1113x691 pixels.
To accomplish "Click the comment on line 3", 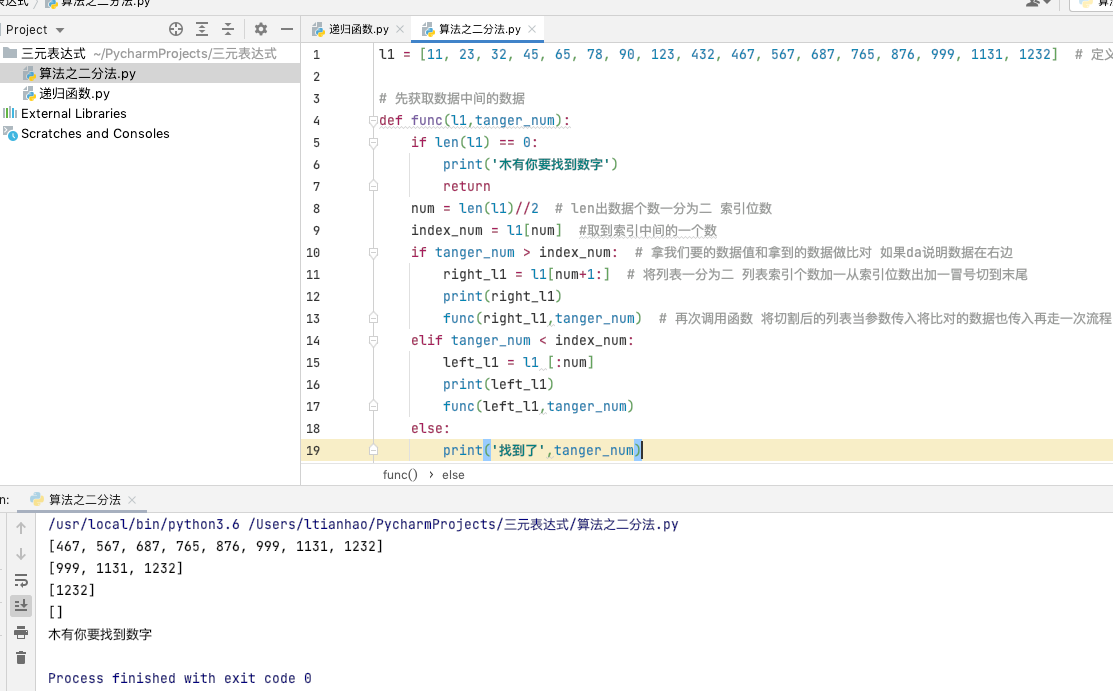I will (452, 98).
